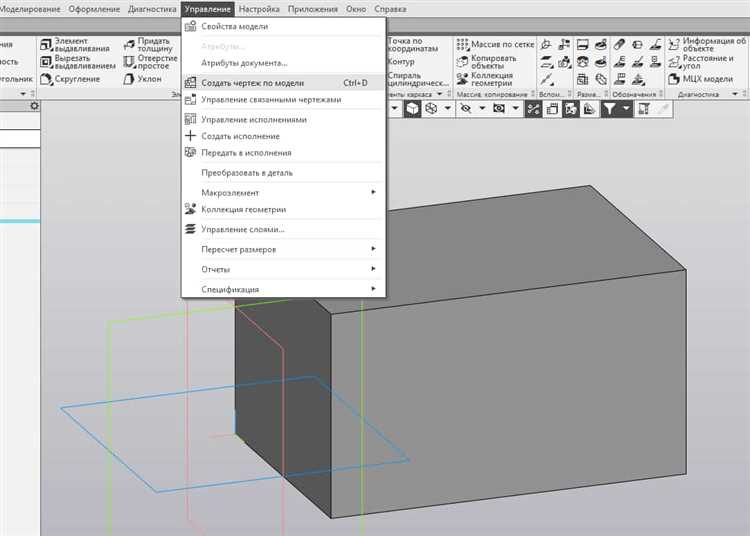Select the Draft (Уклон) tool
This screenshot has width=750, height=536.
[149, 80]
